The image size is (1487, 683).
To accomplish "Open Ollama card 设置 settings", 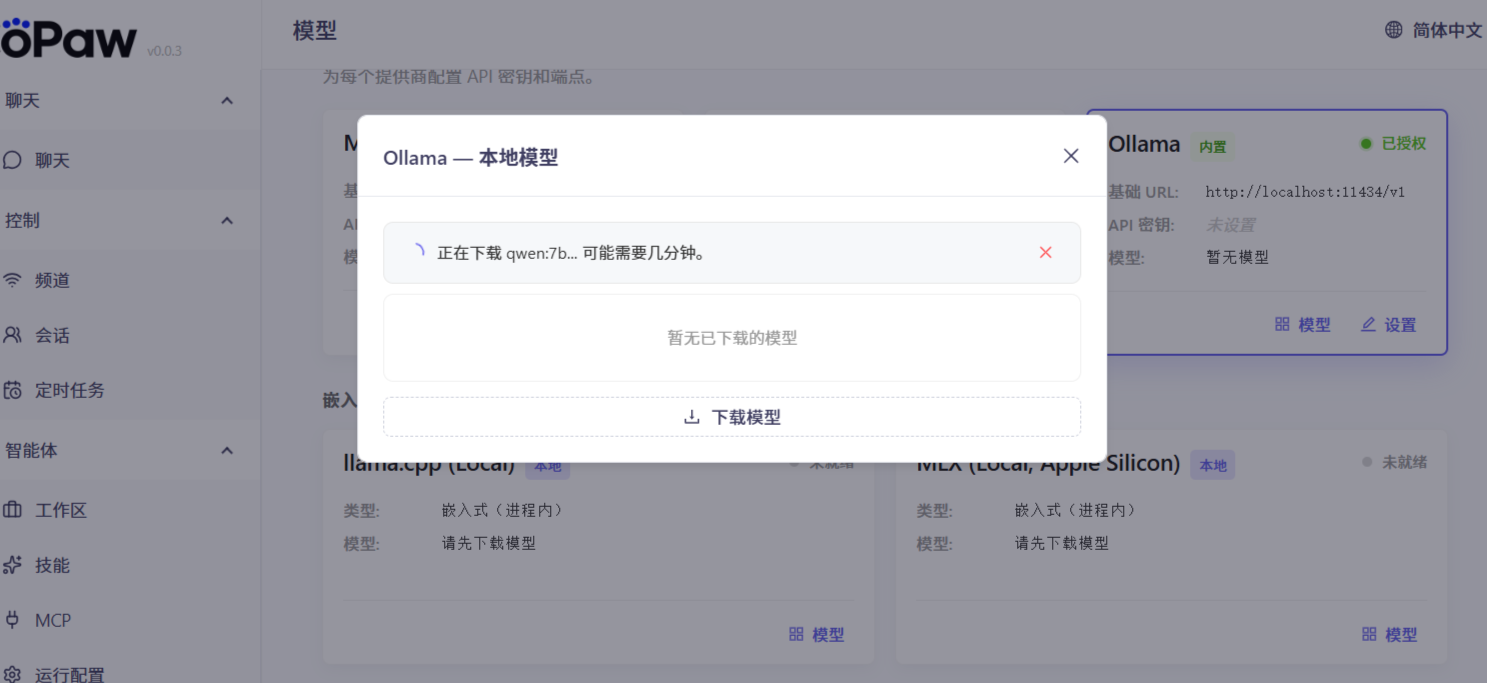I will coord(1388,325).
